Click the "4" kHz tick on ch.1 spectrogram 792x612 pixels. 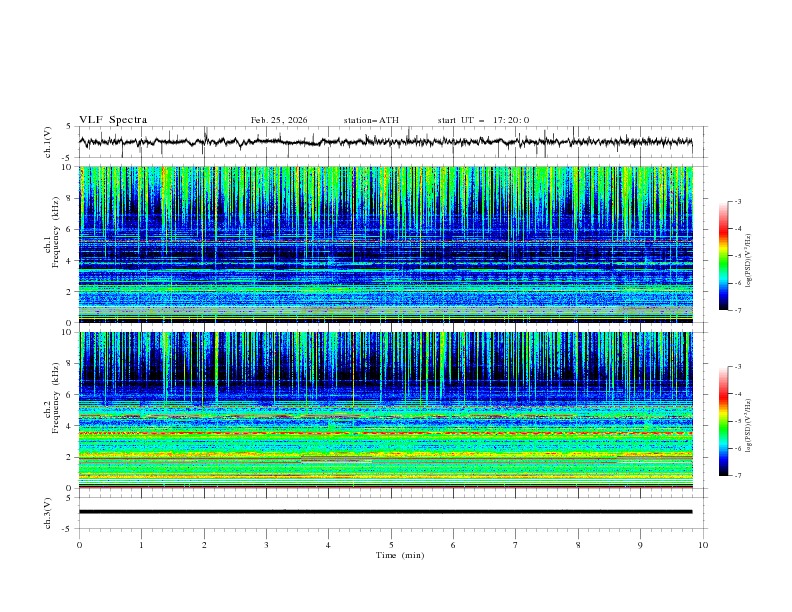pyautogui.click(x=70, y=261)
